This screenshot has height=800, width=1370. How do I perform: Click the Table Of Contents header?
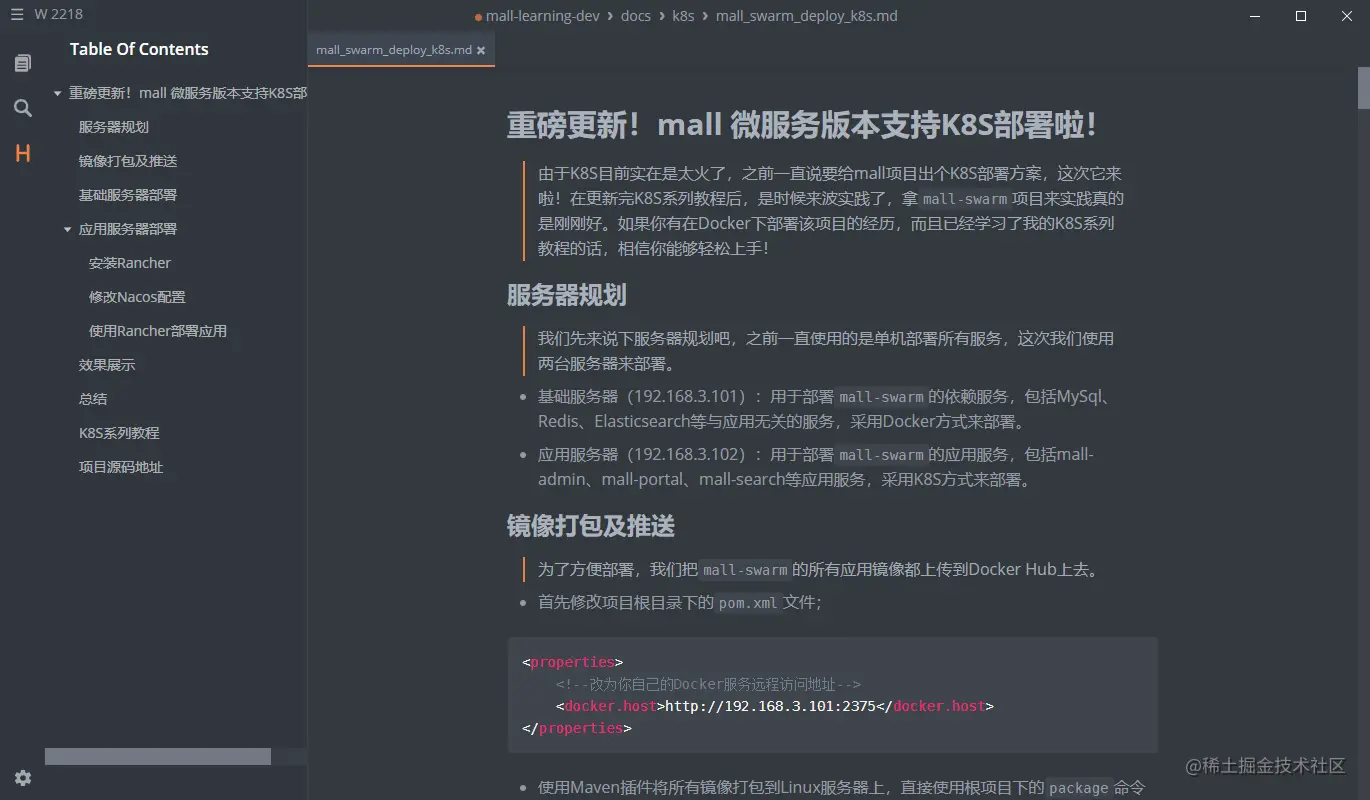pos(139,49)
